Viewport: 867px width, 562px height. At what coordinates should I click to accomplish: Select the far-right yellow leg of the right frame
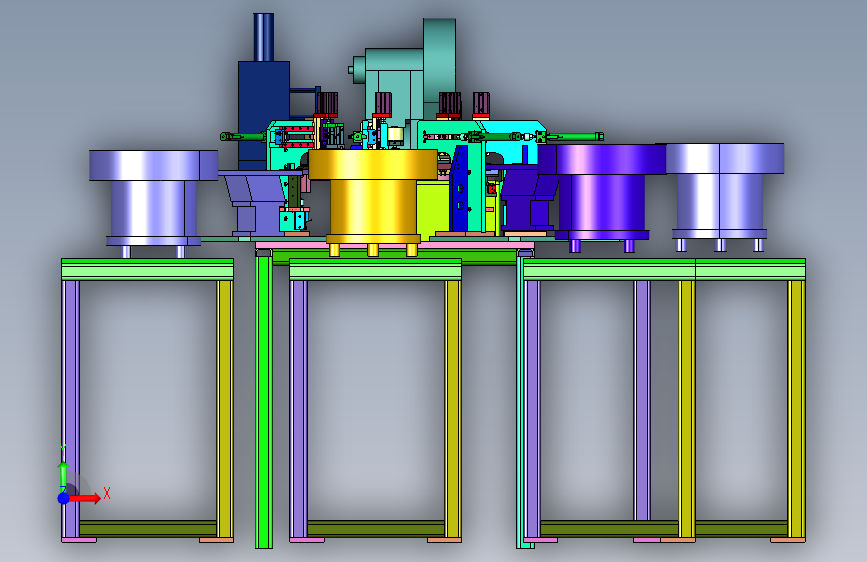pyautogui.click(x=796, y=409)
